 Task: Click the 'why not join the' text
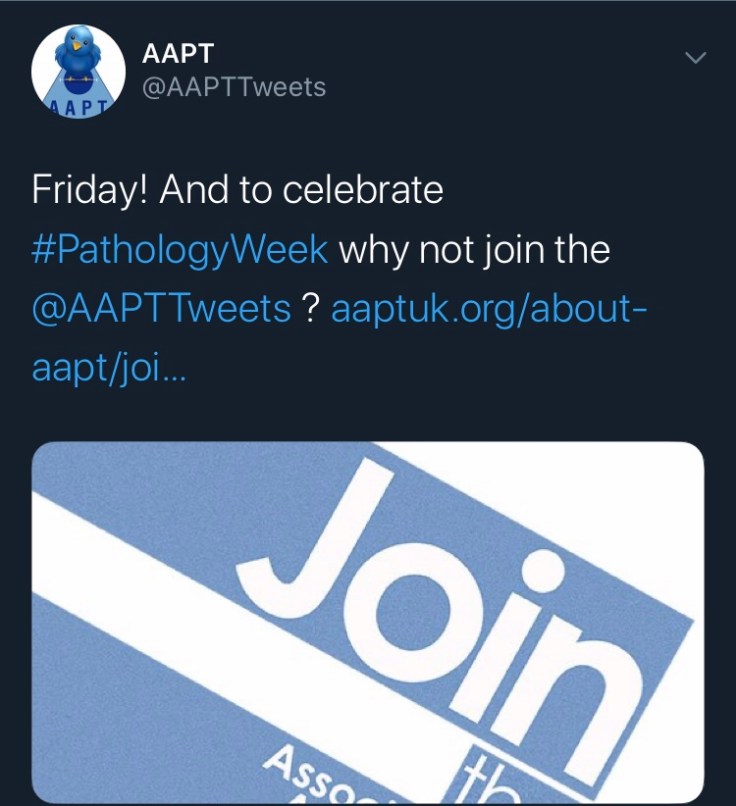tap(474, 249)
